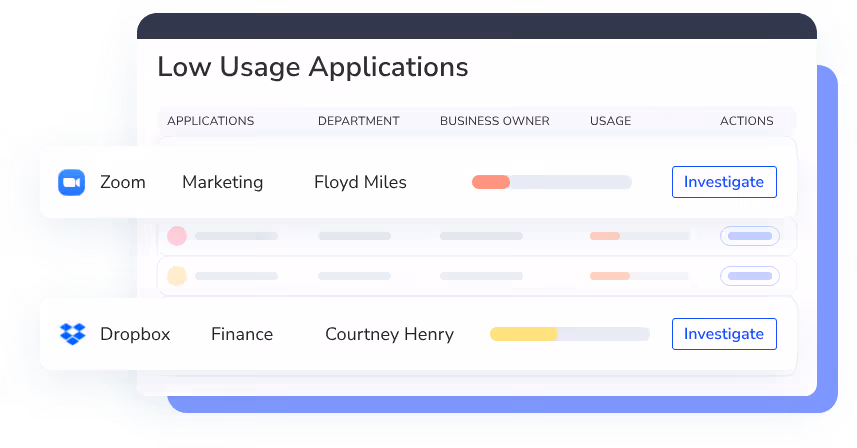Open business owner Floyd Miles

click(360, 182)
